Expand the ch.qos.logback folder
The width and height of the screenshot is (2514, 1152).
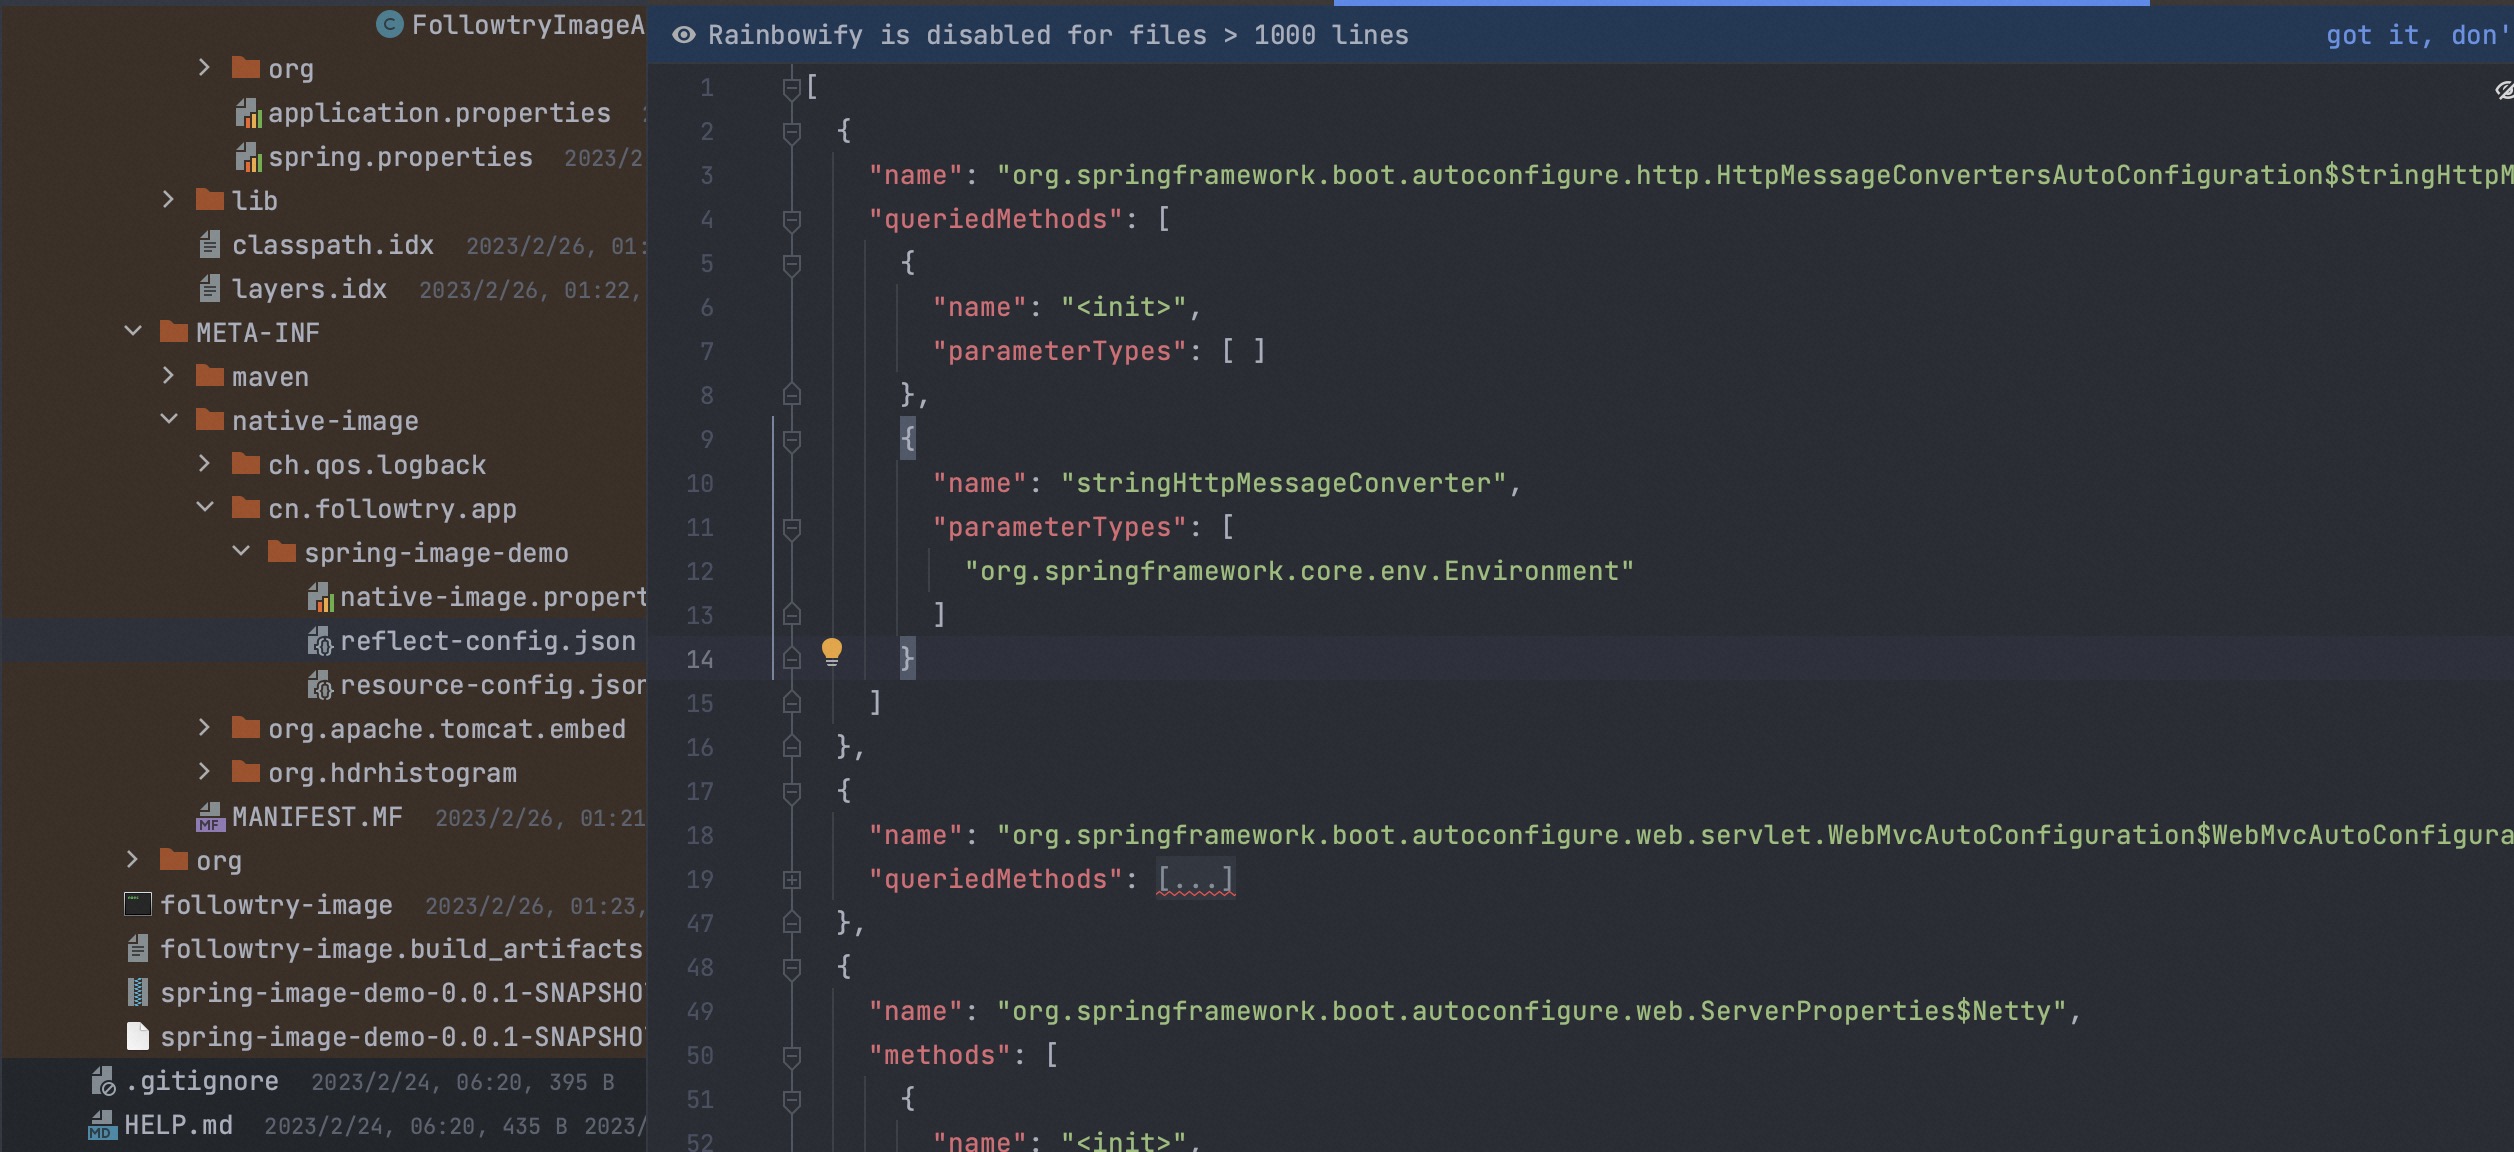[x=204, y=464]
